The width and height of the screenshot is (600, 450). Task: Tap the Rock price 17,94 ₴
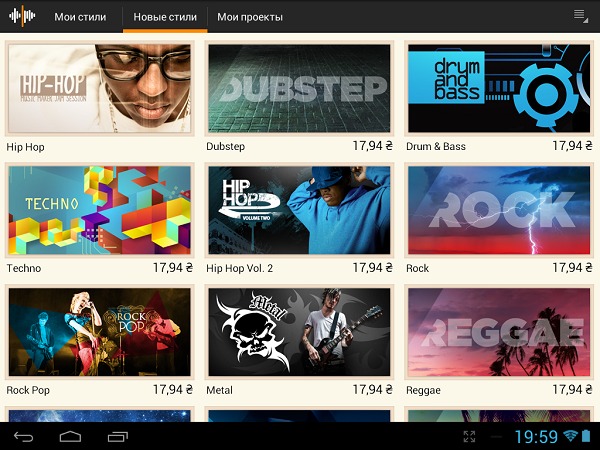point(572,267)
